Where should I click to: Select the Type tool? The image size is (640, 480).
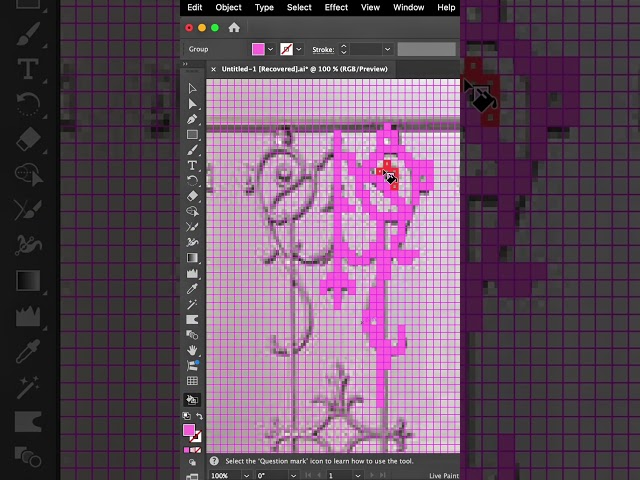tap(192, 165)
